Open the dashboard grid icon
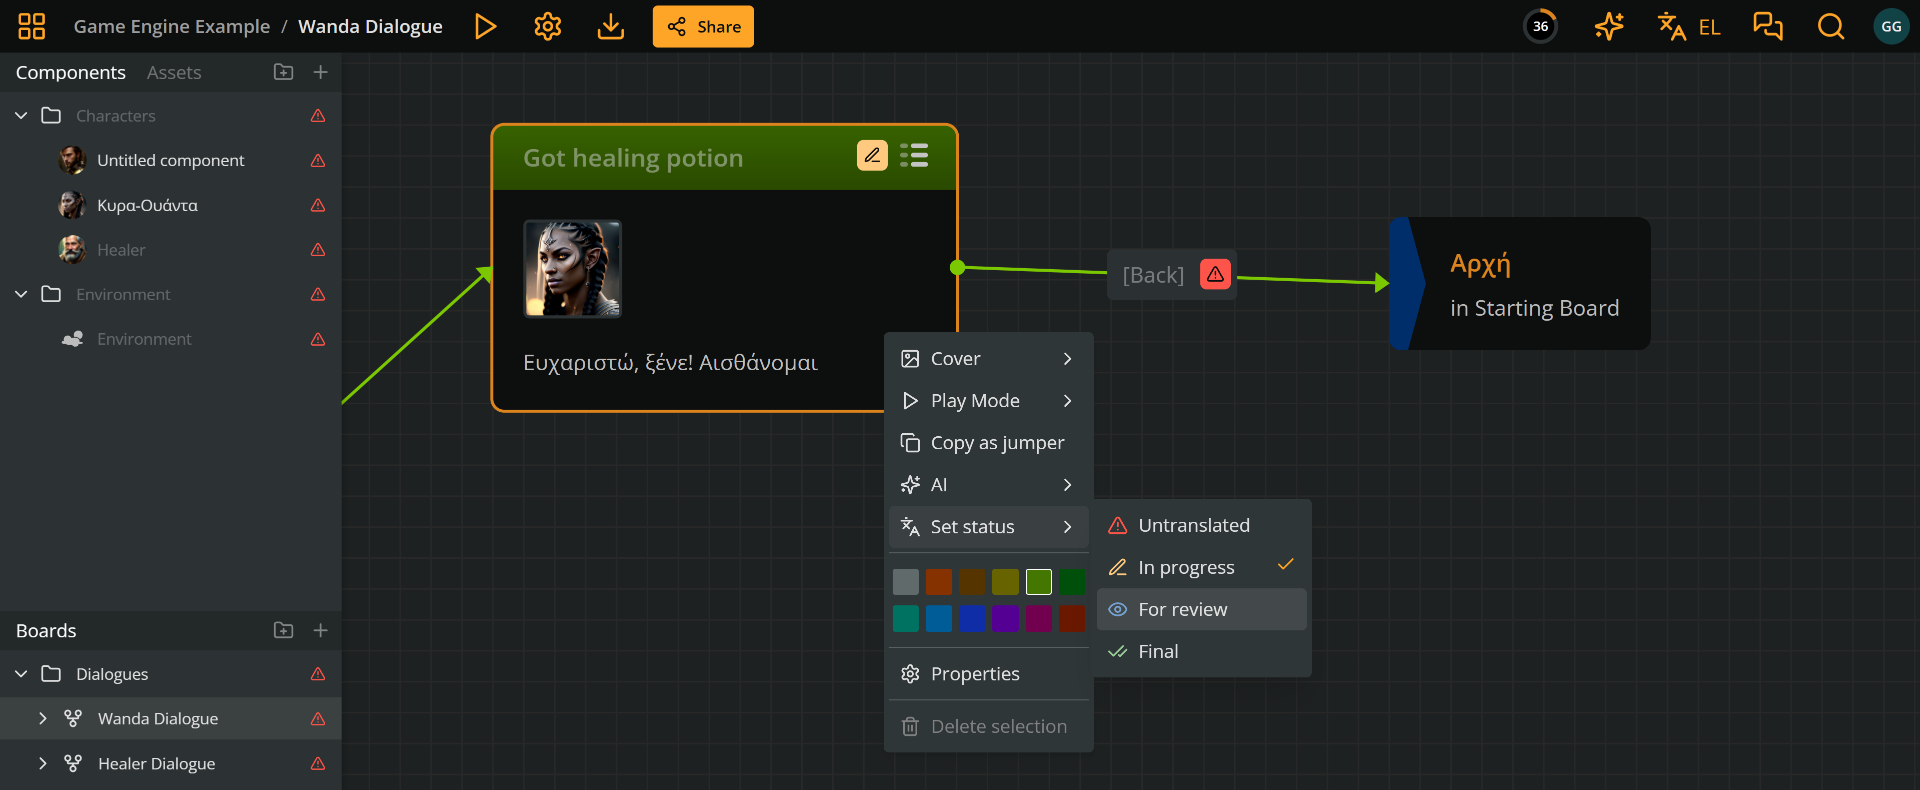This screenshot has width=1920, height=790. (x=32, y=27)
